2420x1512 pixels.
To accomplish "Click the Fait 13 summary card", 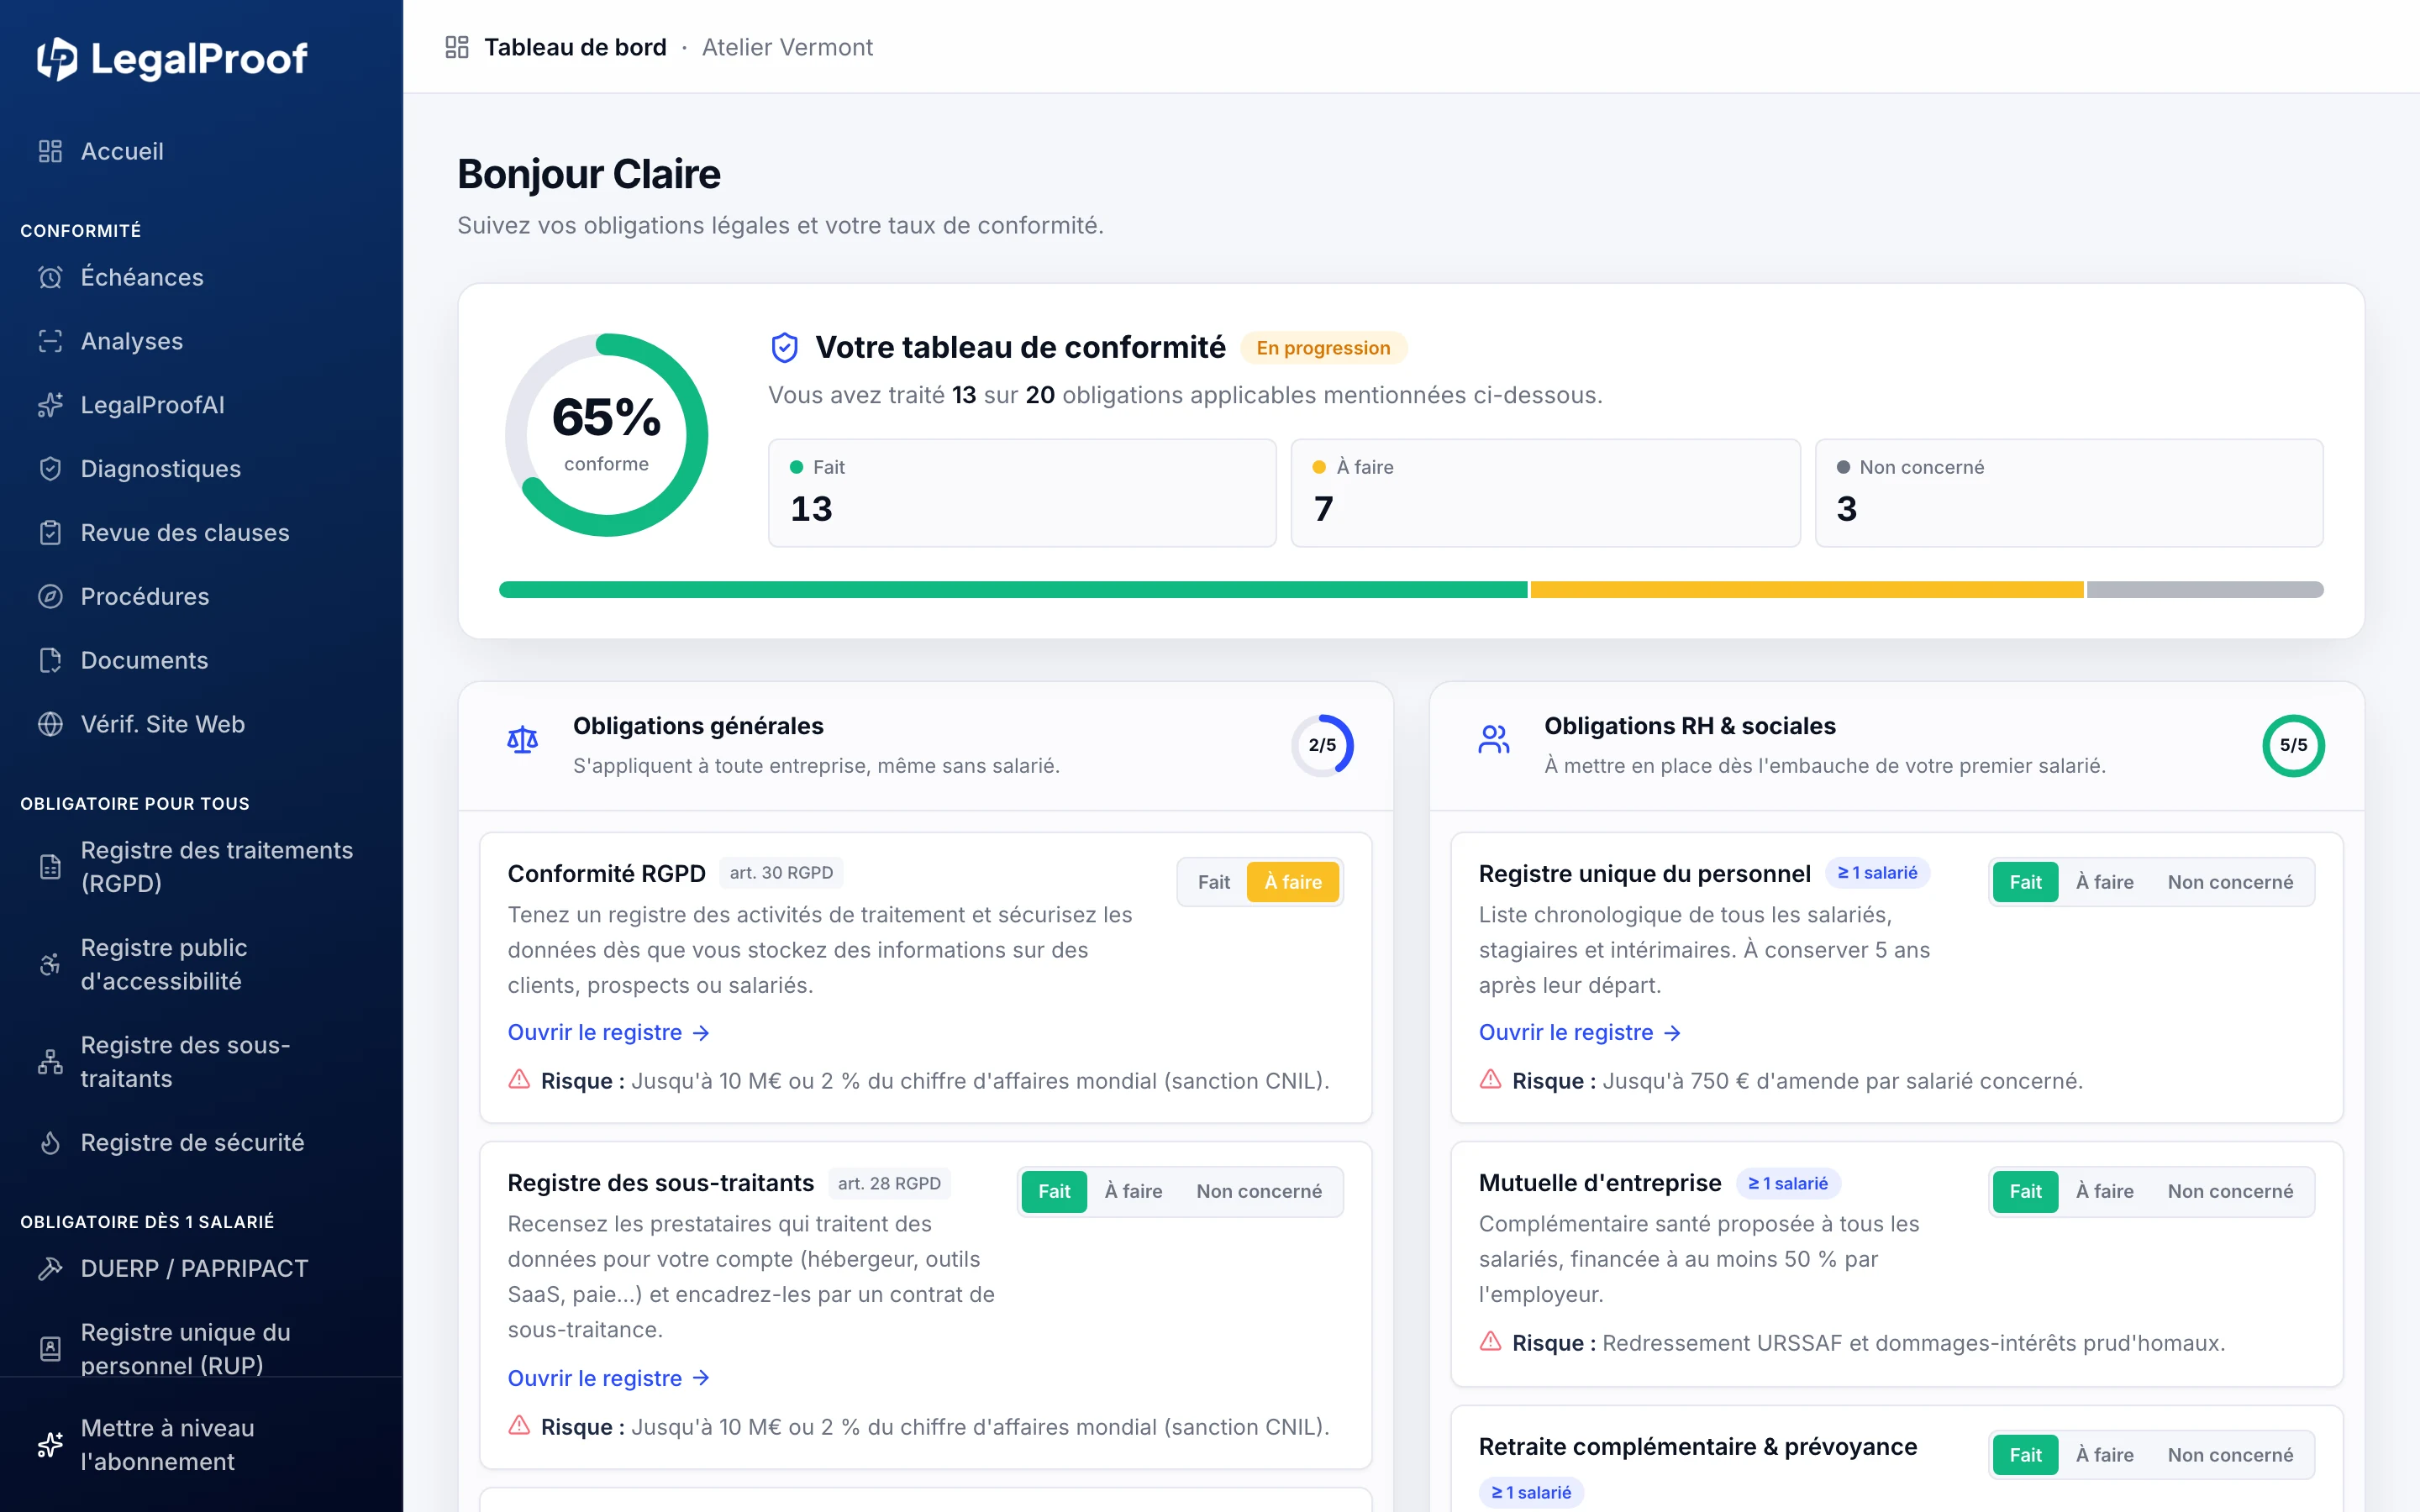I will pos(1022,493).
